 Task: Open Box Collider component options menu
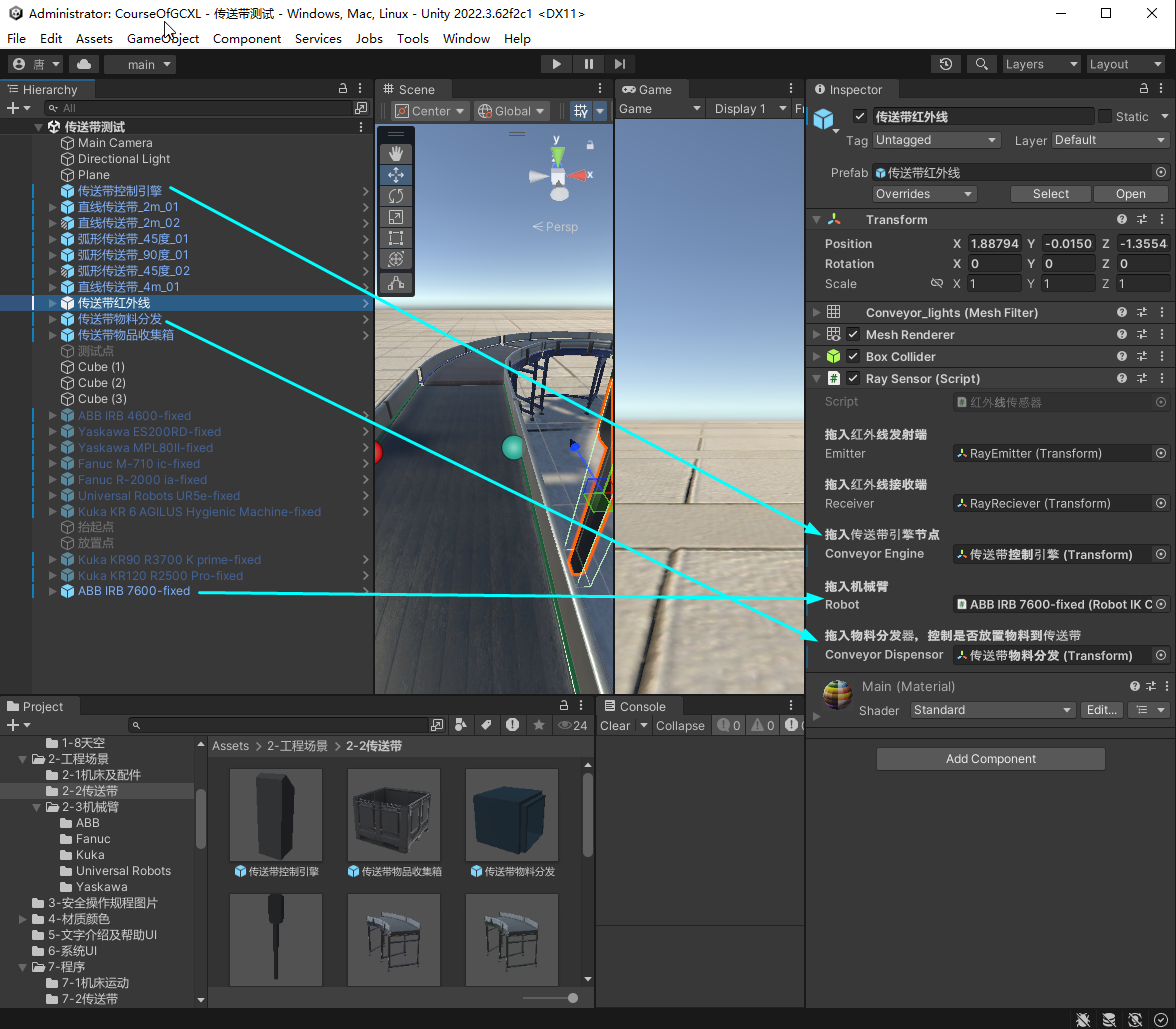click(x=1162, y=357)
